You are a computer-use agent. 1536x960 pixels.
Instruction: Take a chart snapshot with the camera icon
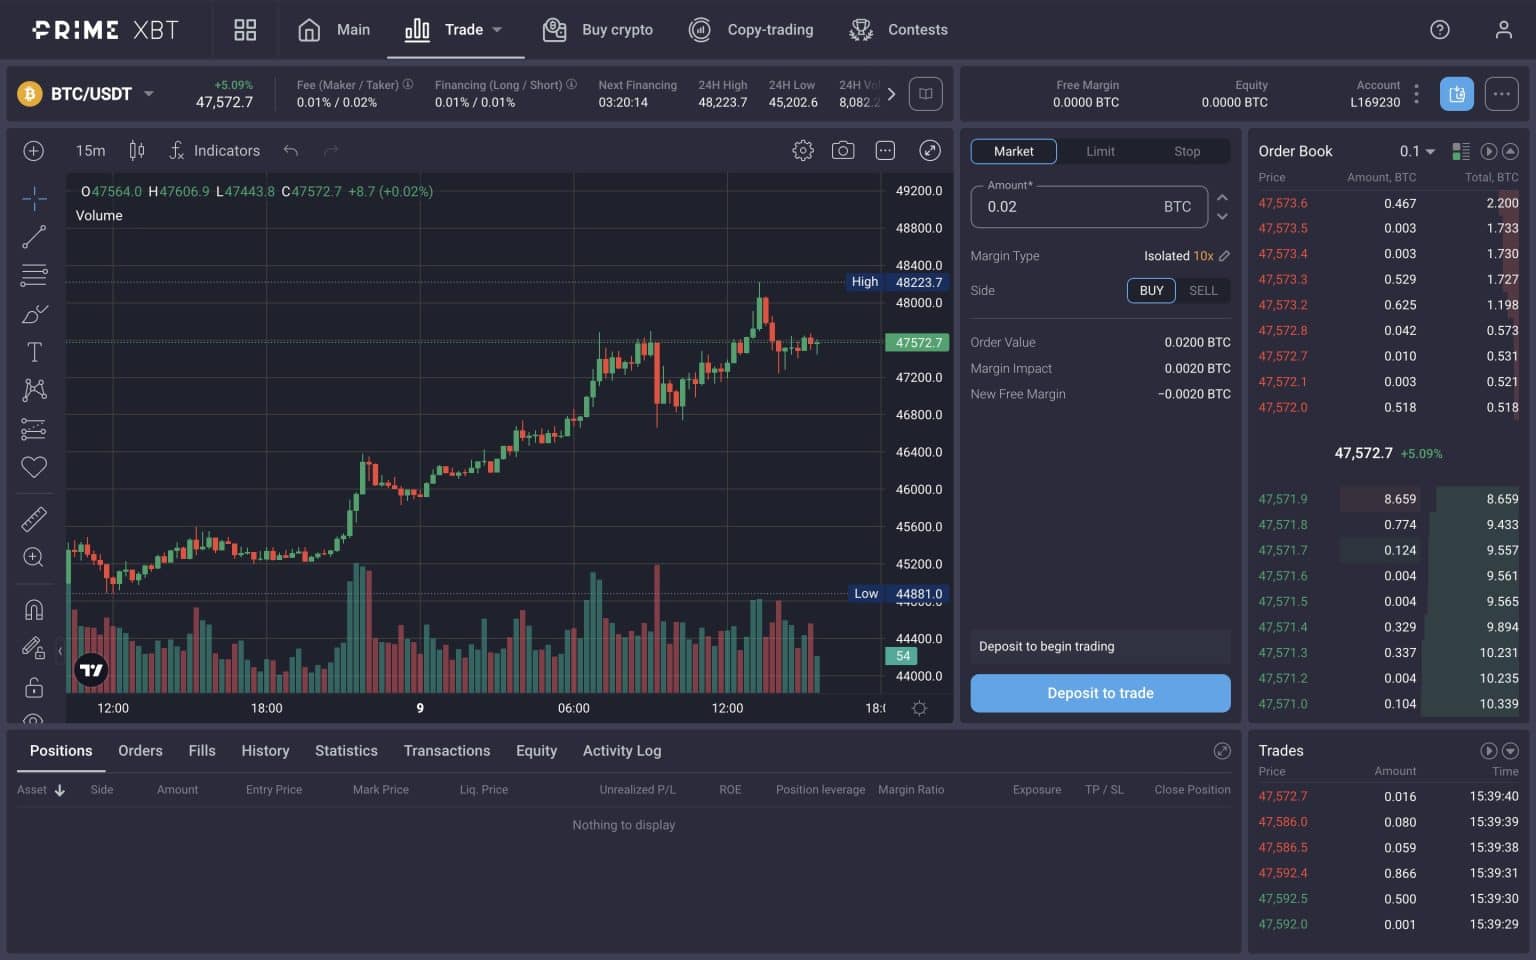point(843,149)
